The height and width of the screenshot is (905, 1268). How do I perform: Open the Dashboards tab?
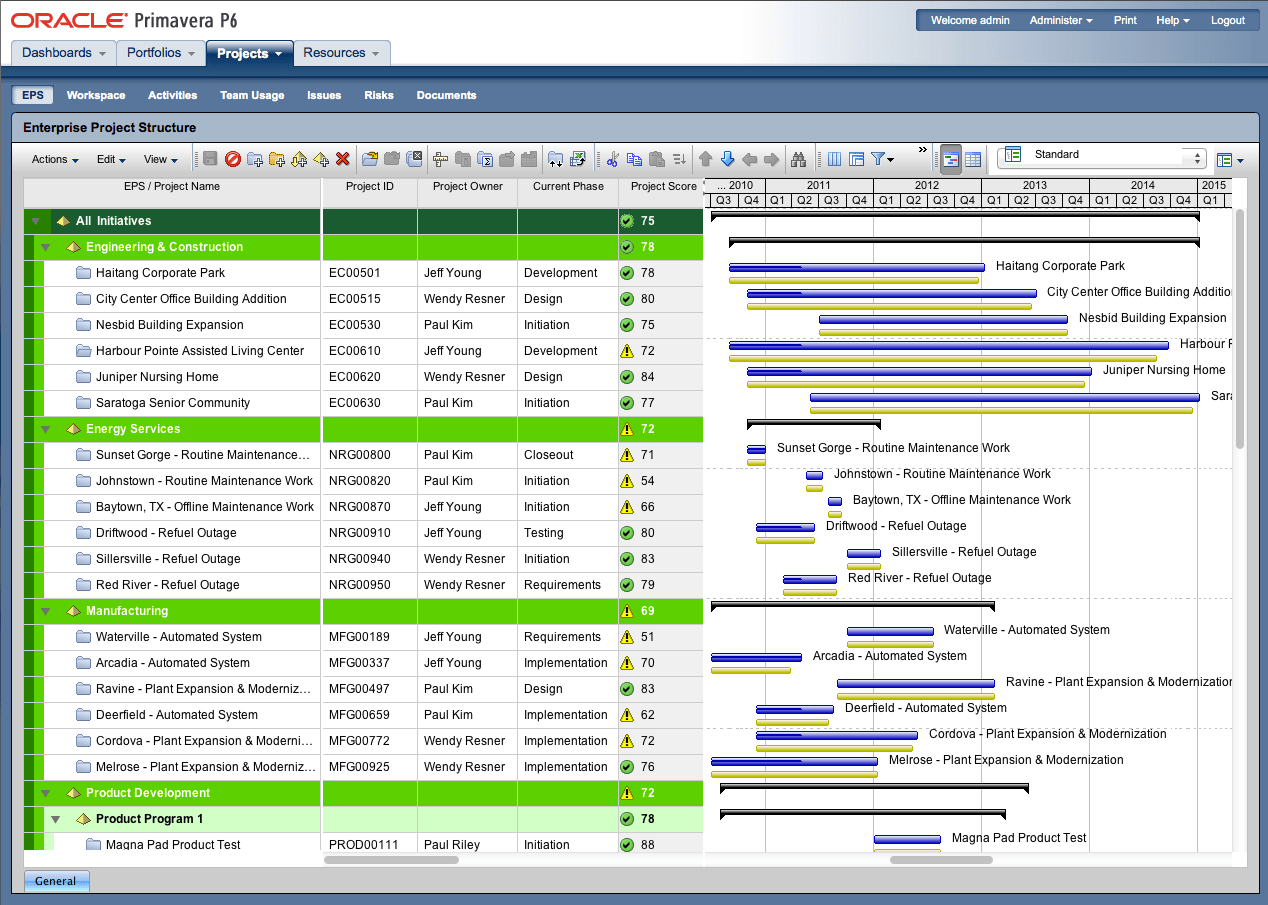click(x=64, y=53)
